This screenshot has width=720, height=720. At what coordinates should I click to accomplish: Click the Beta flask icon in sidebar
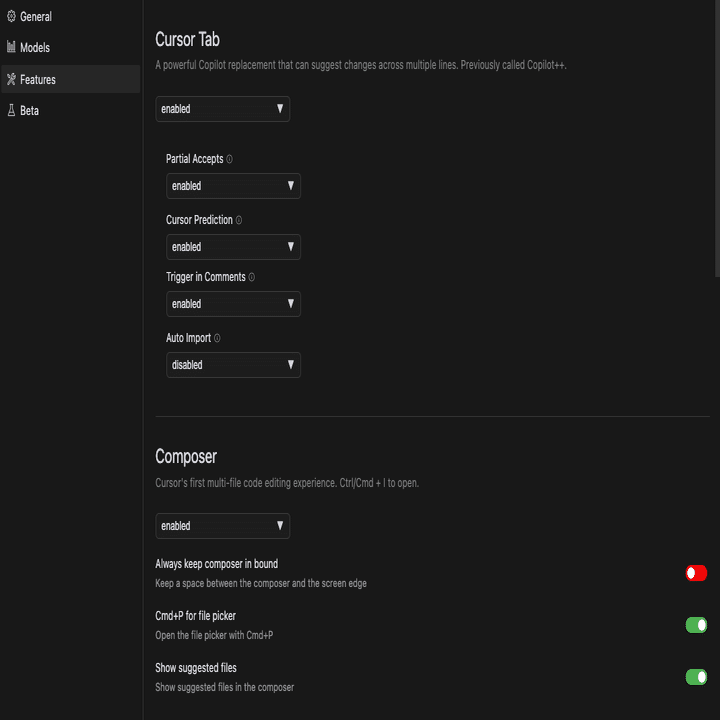11,110
